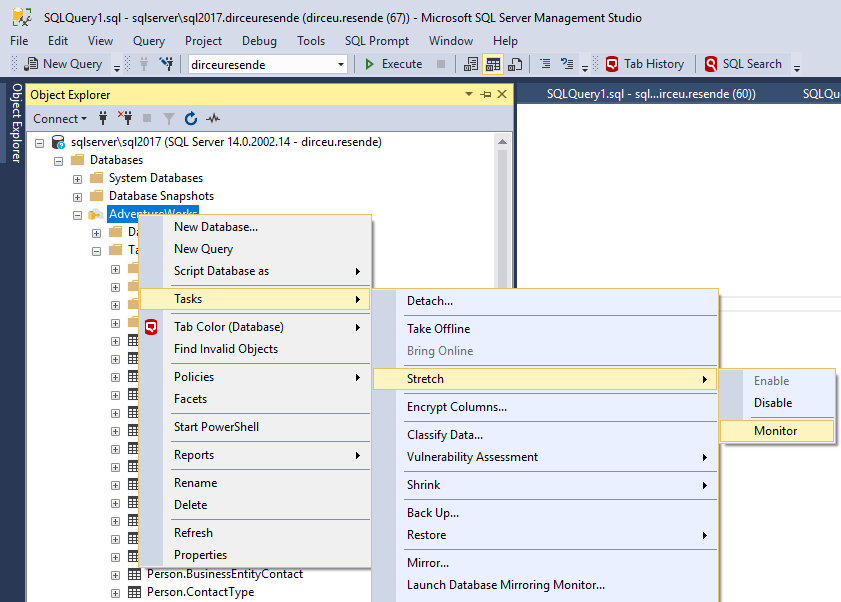Toggle the Object Explorer auto-hide pin
This screenshot has width=841, height=602.
coord(485,94)
